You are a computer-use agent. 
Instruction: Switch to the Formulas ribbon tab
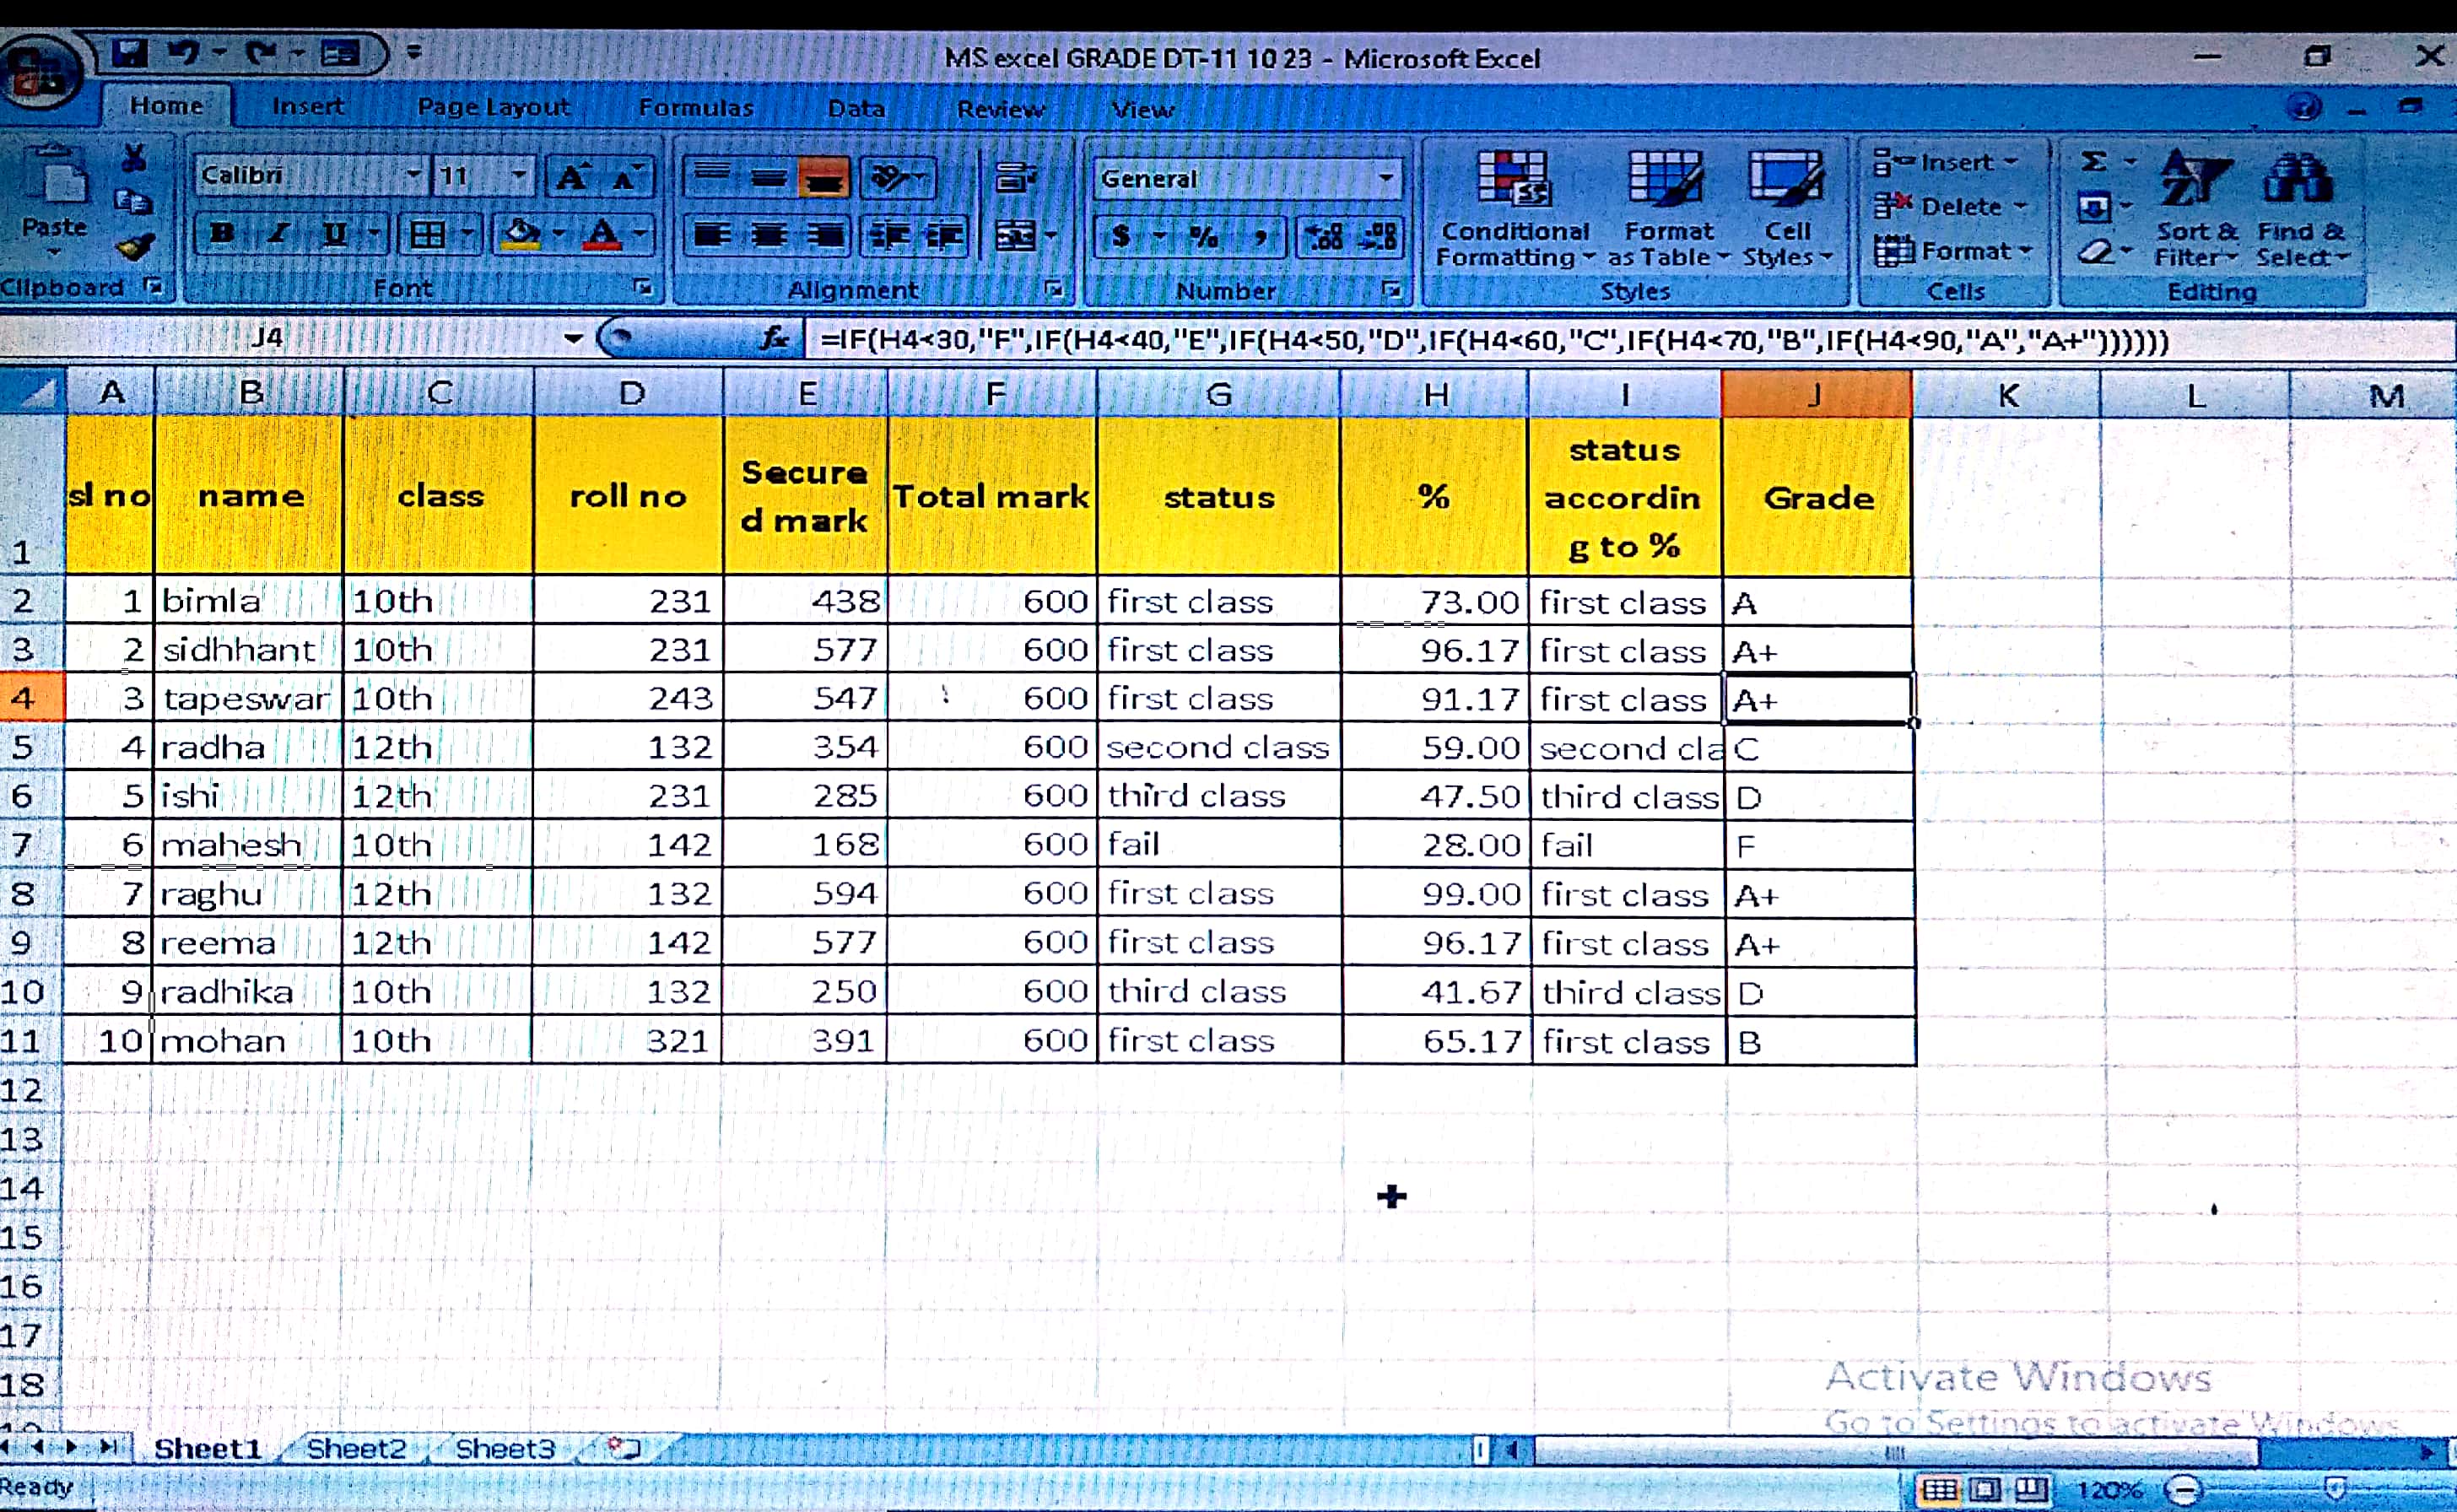point(696,107)
